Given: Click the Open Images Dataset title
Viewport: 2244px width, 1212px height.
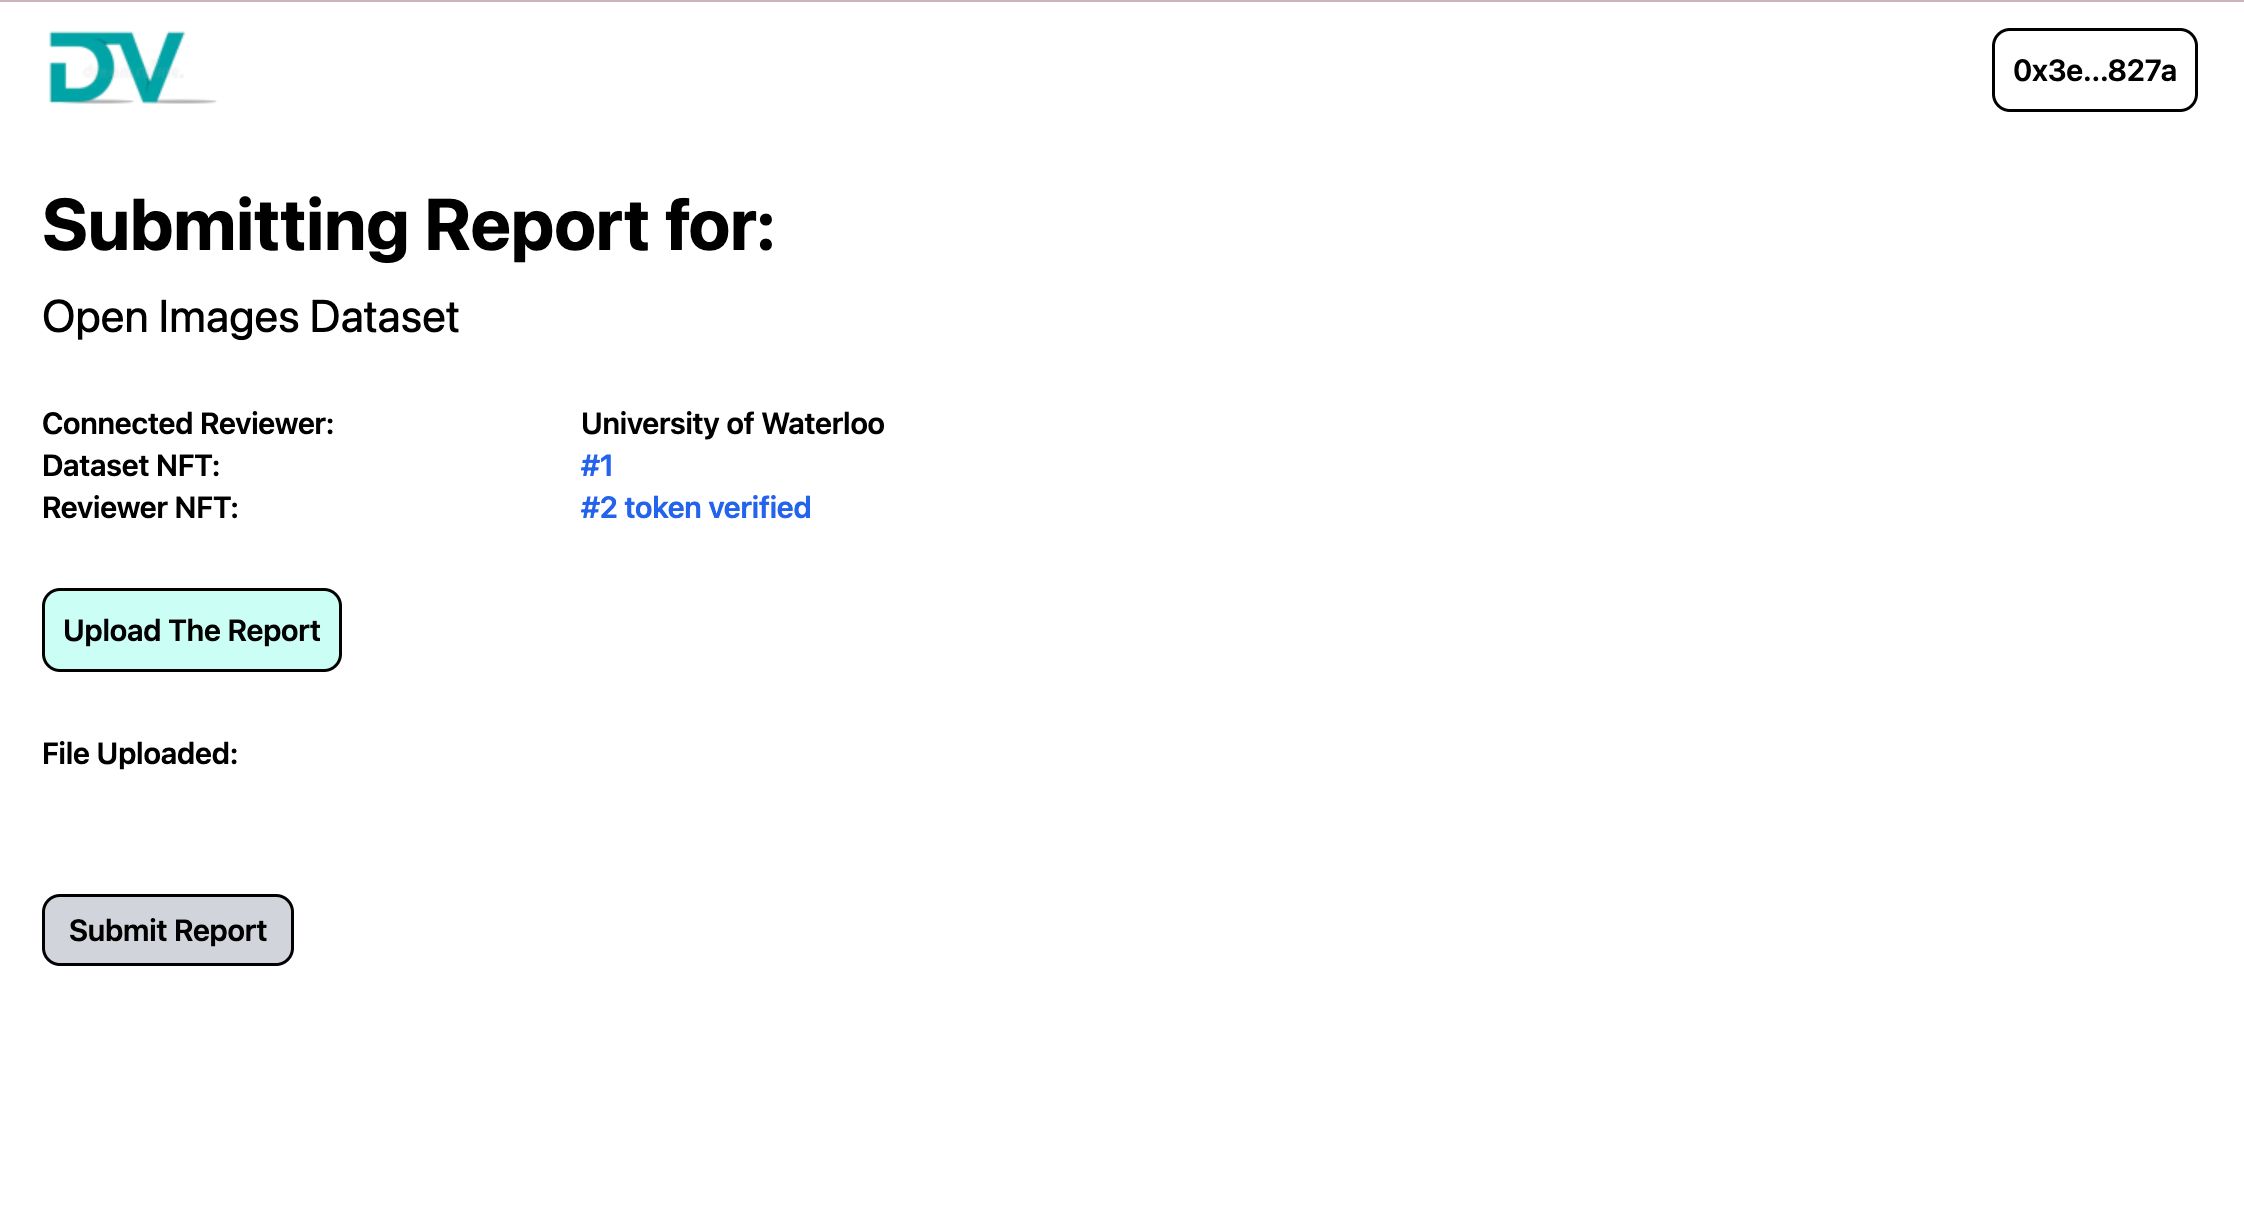Looking at the screenshot, I should coord(250,317).
